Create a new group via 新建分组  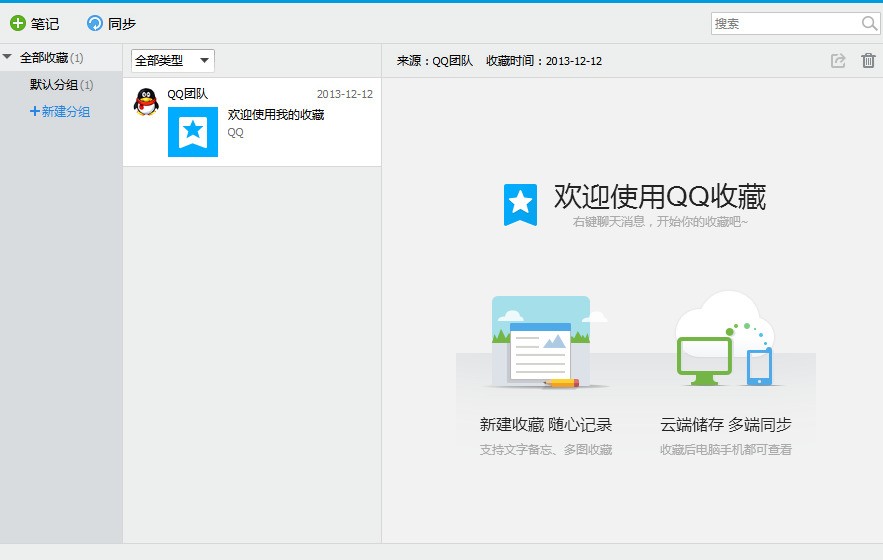tap(60, 112)
